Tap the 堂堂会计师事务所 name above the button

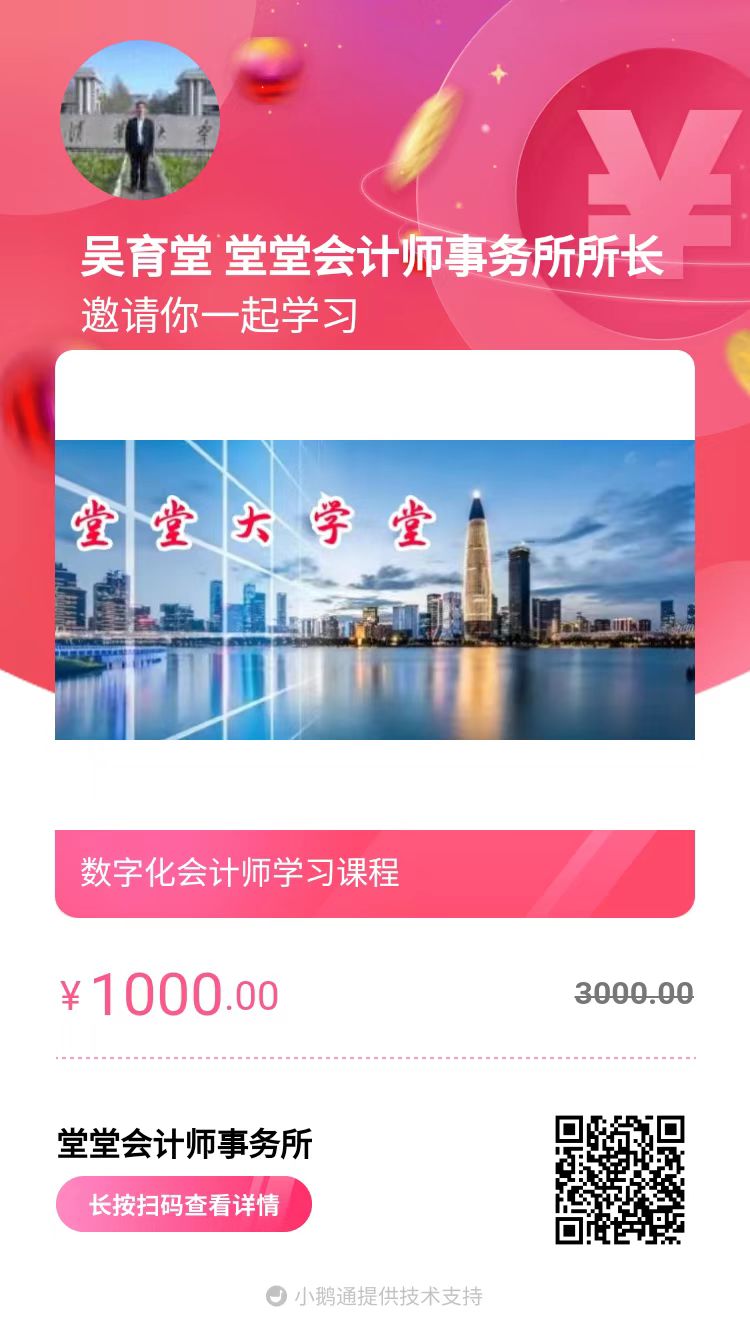185,1144
